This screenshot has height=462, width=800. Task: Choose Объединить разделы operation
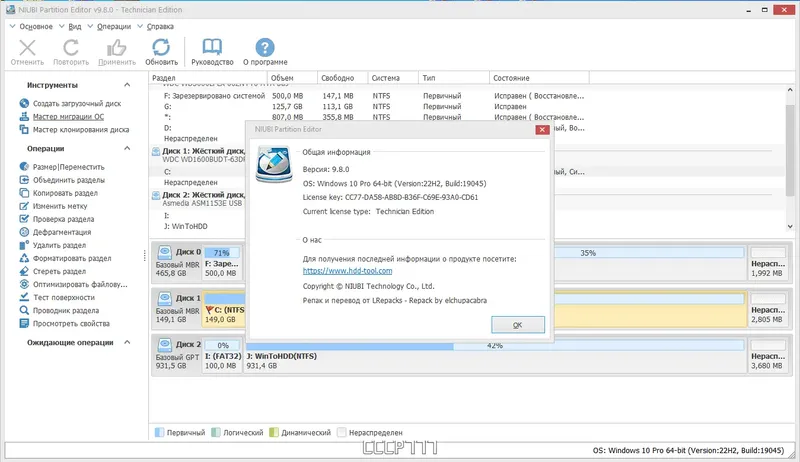68,180
